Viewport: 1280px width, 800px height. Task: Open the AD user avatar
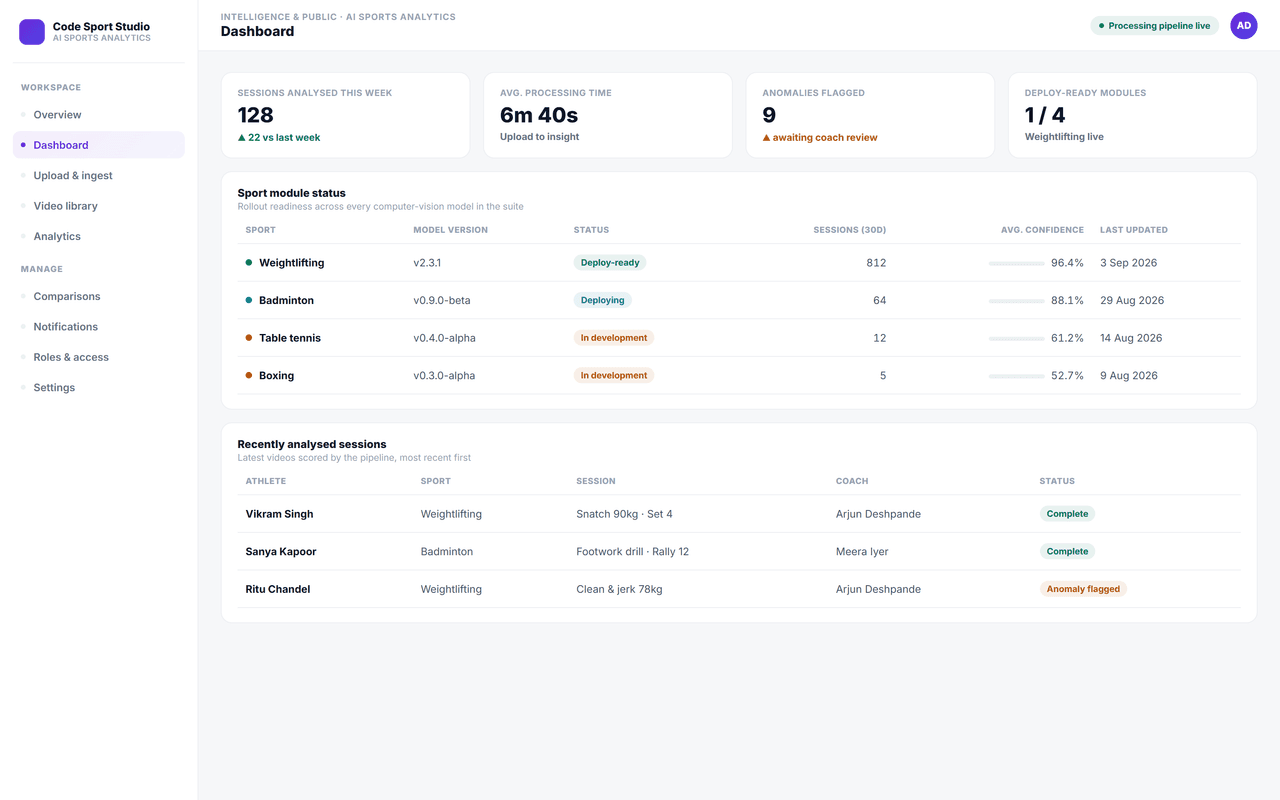point(1244,26)
